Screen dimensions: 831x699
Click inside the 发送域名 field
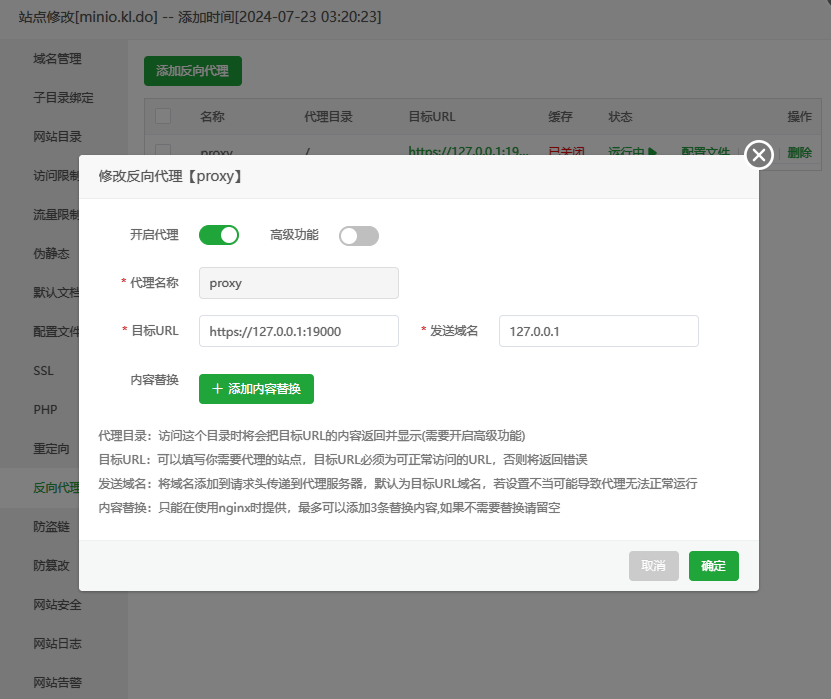point(598,330)
